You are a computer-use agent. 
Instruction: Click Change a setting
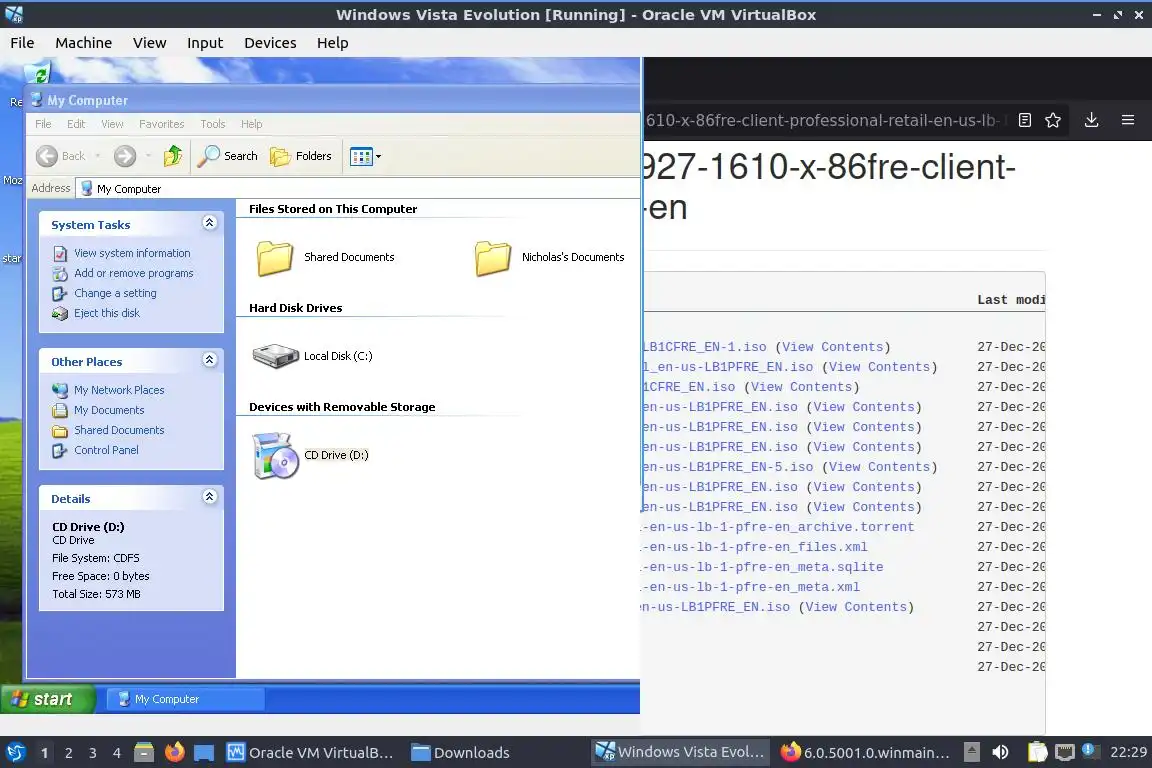[115, 293]
